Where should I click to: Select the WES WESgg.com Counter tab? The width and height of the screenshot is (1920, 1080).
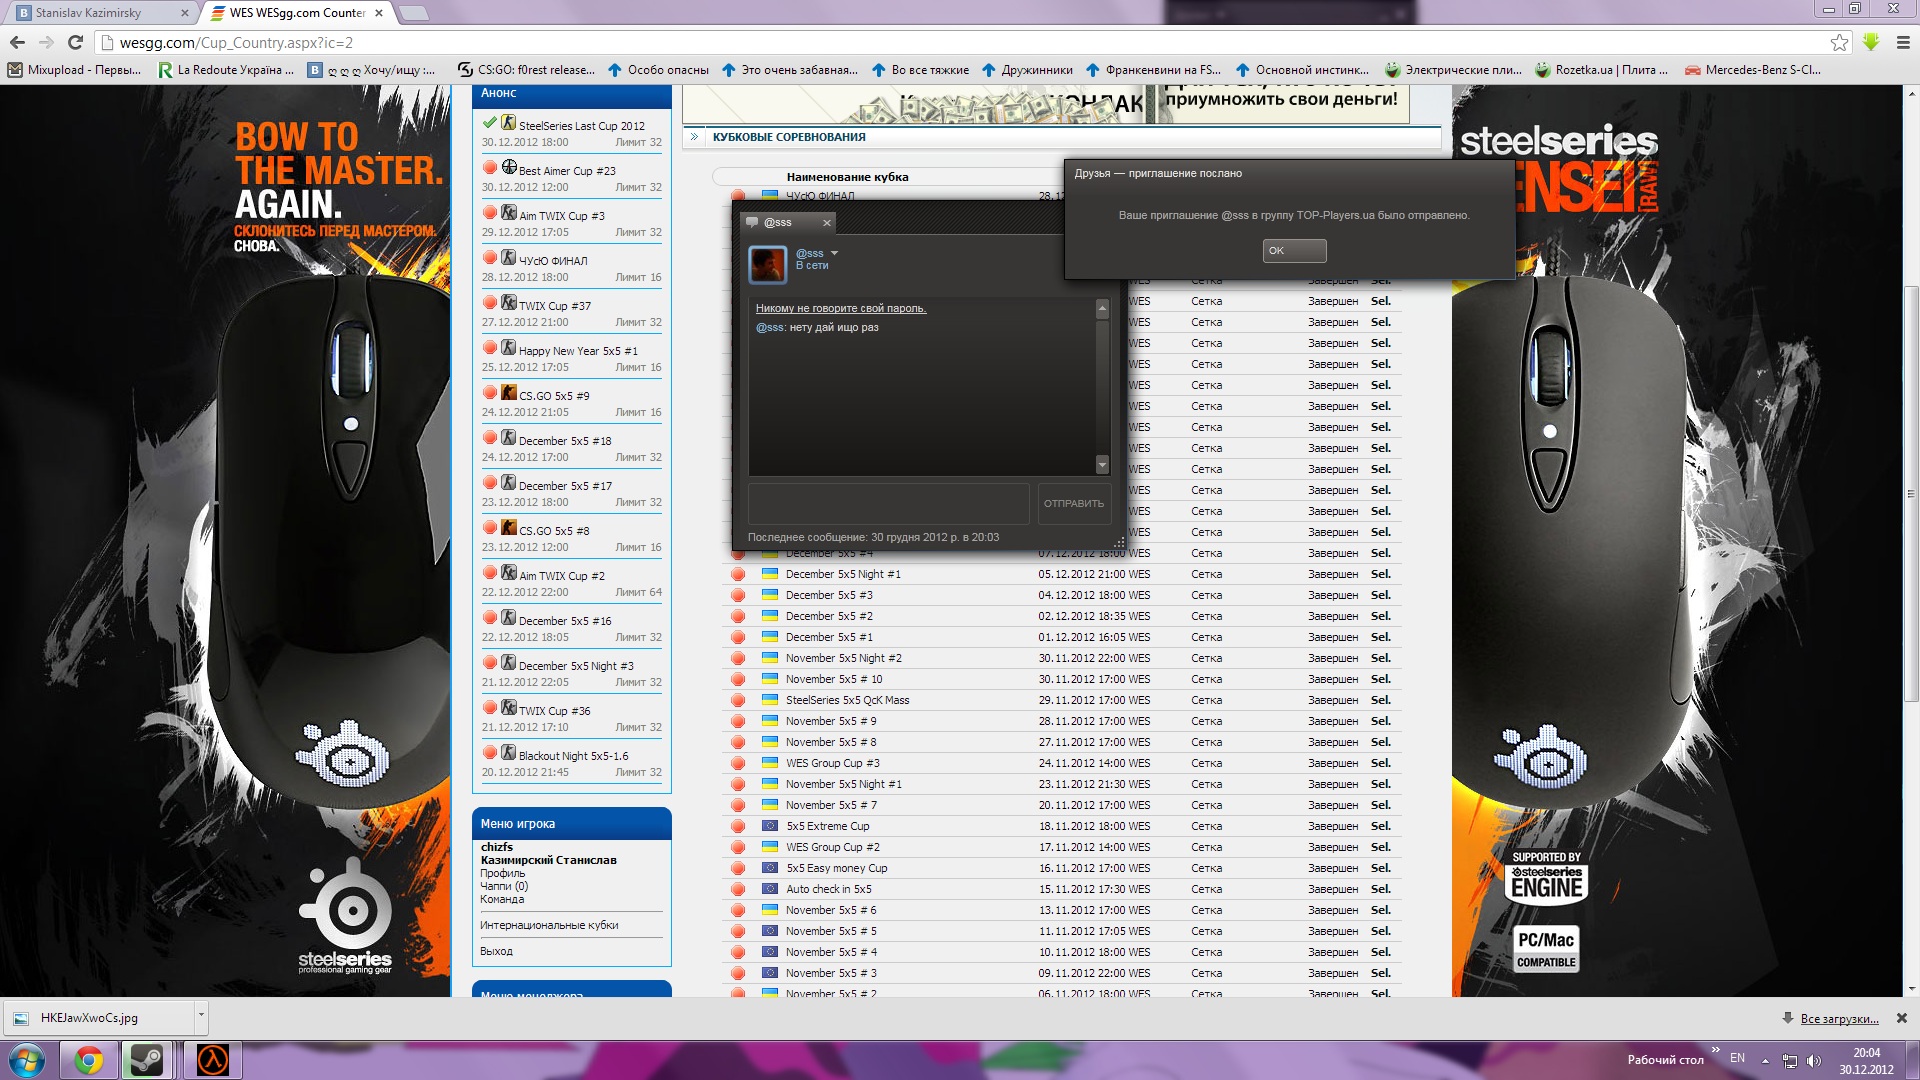click(296, 13)
